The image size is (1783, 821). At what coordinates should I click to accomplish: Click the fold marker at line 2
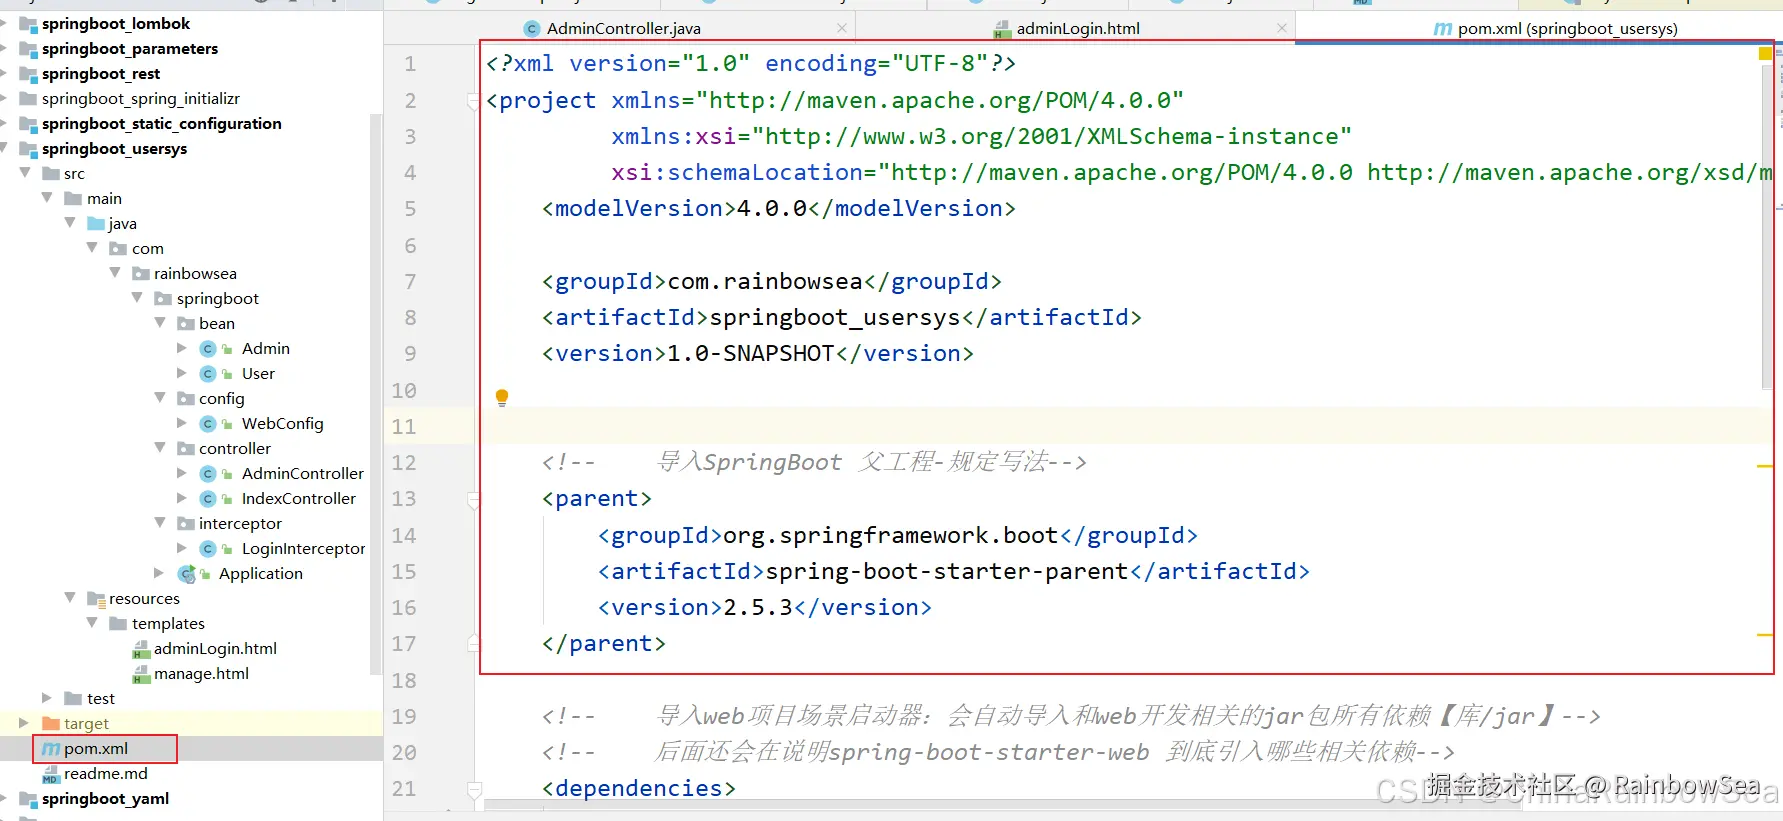tap(473, 100)
